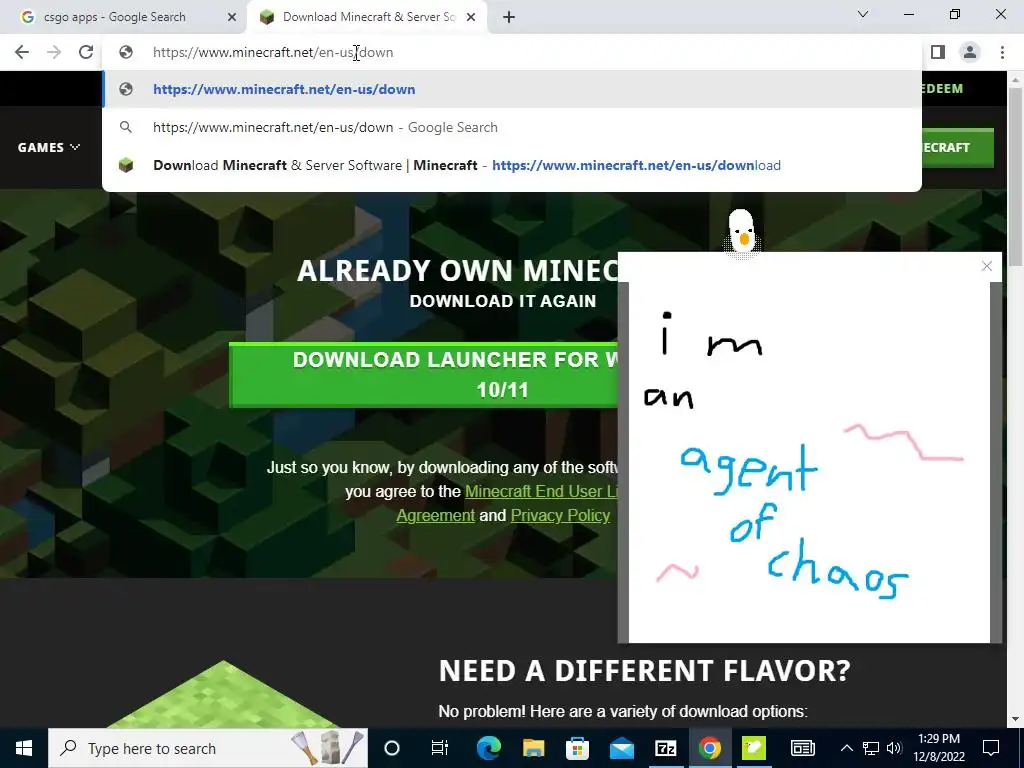Open the news widget icon on the taskbar
The width and height of the screenshot is (1024, 768).
pos(803,748)
